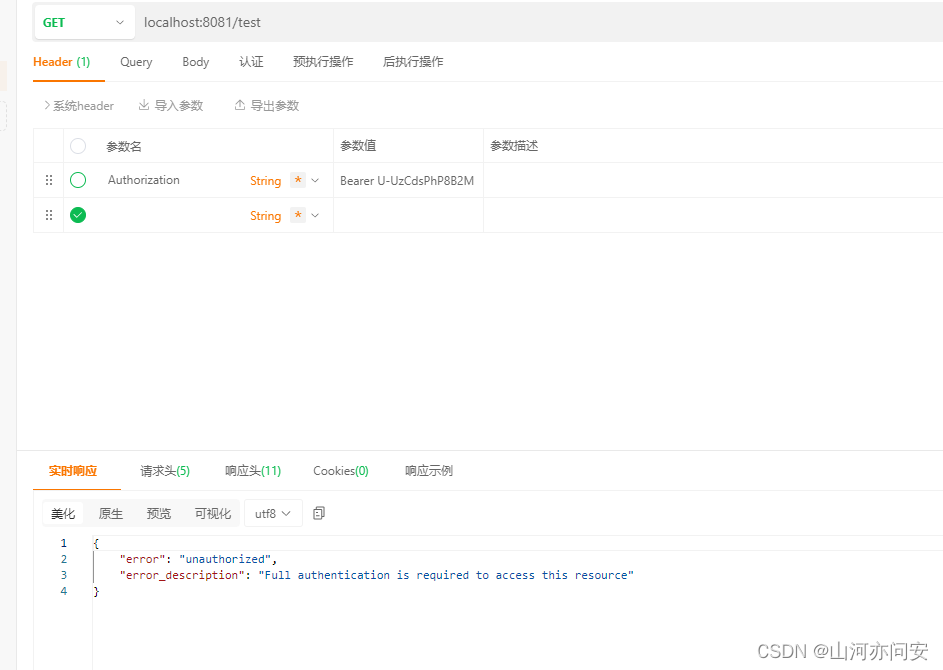The image size is (943, 670).
Task: Click the Authorization row drag handle
Action: tap(48, 180)
